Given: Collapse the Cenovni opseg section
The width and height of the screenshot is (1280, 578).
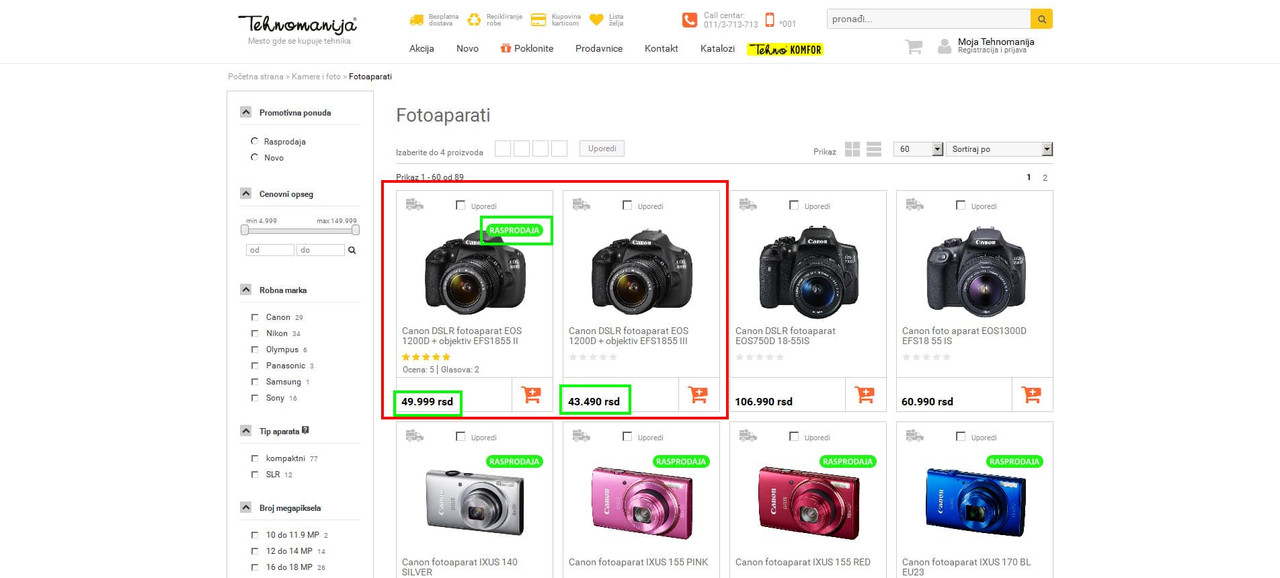Looking at the screenshot, I should tap(246, 193).
